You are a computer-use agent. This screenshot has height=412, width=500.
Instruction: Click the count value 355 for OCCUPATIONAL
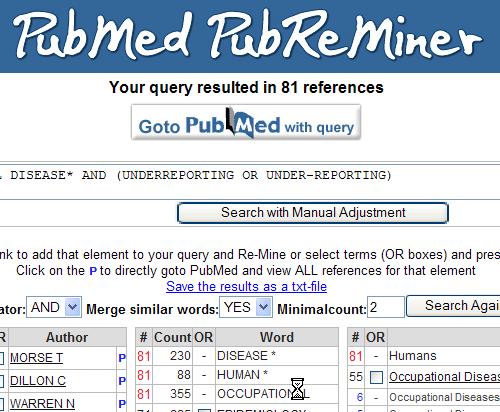pyautogui.click(x=180, y=394)
